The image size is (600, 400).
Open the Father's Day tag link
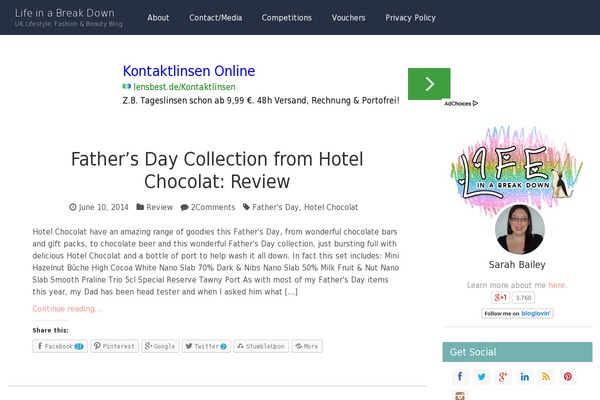276,207
